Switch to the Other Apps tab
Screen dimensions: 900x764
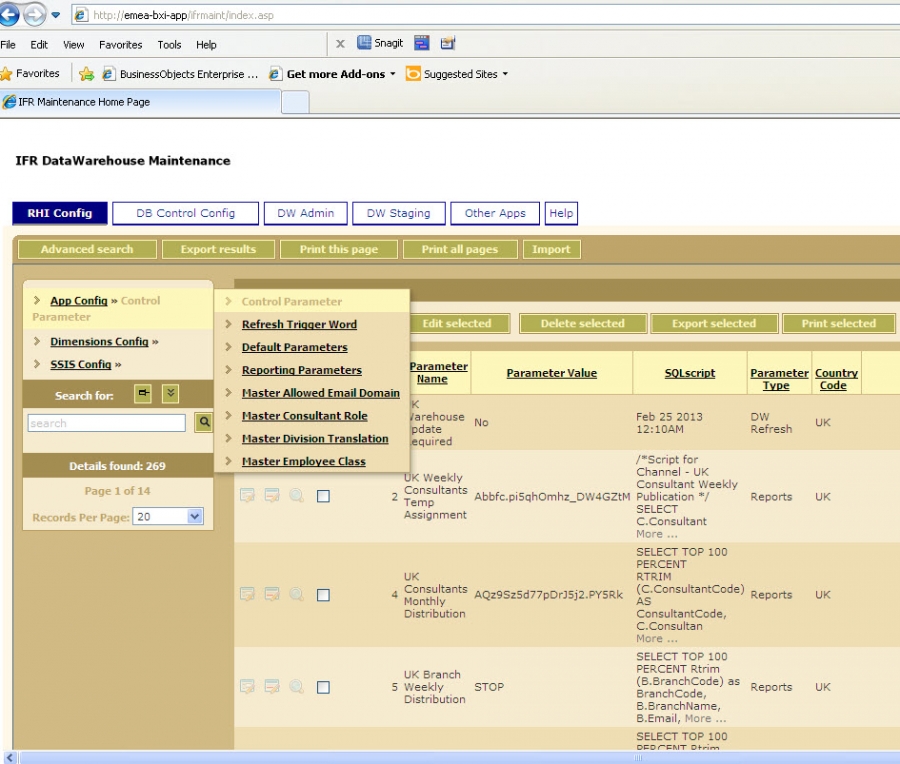(495, 213)
